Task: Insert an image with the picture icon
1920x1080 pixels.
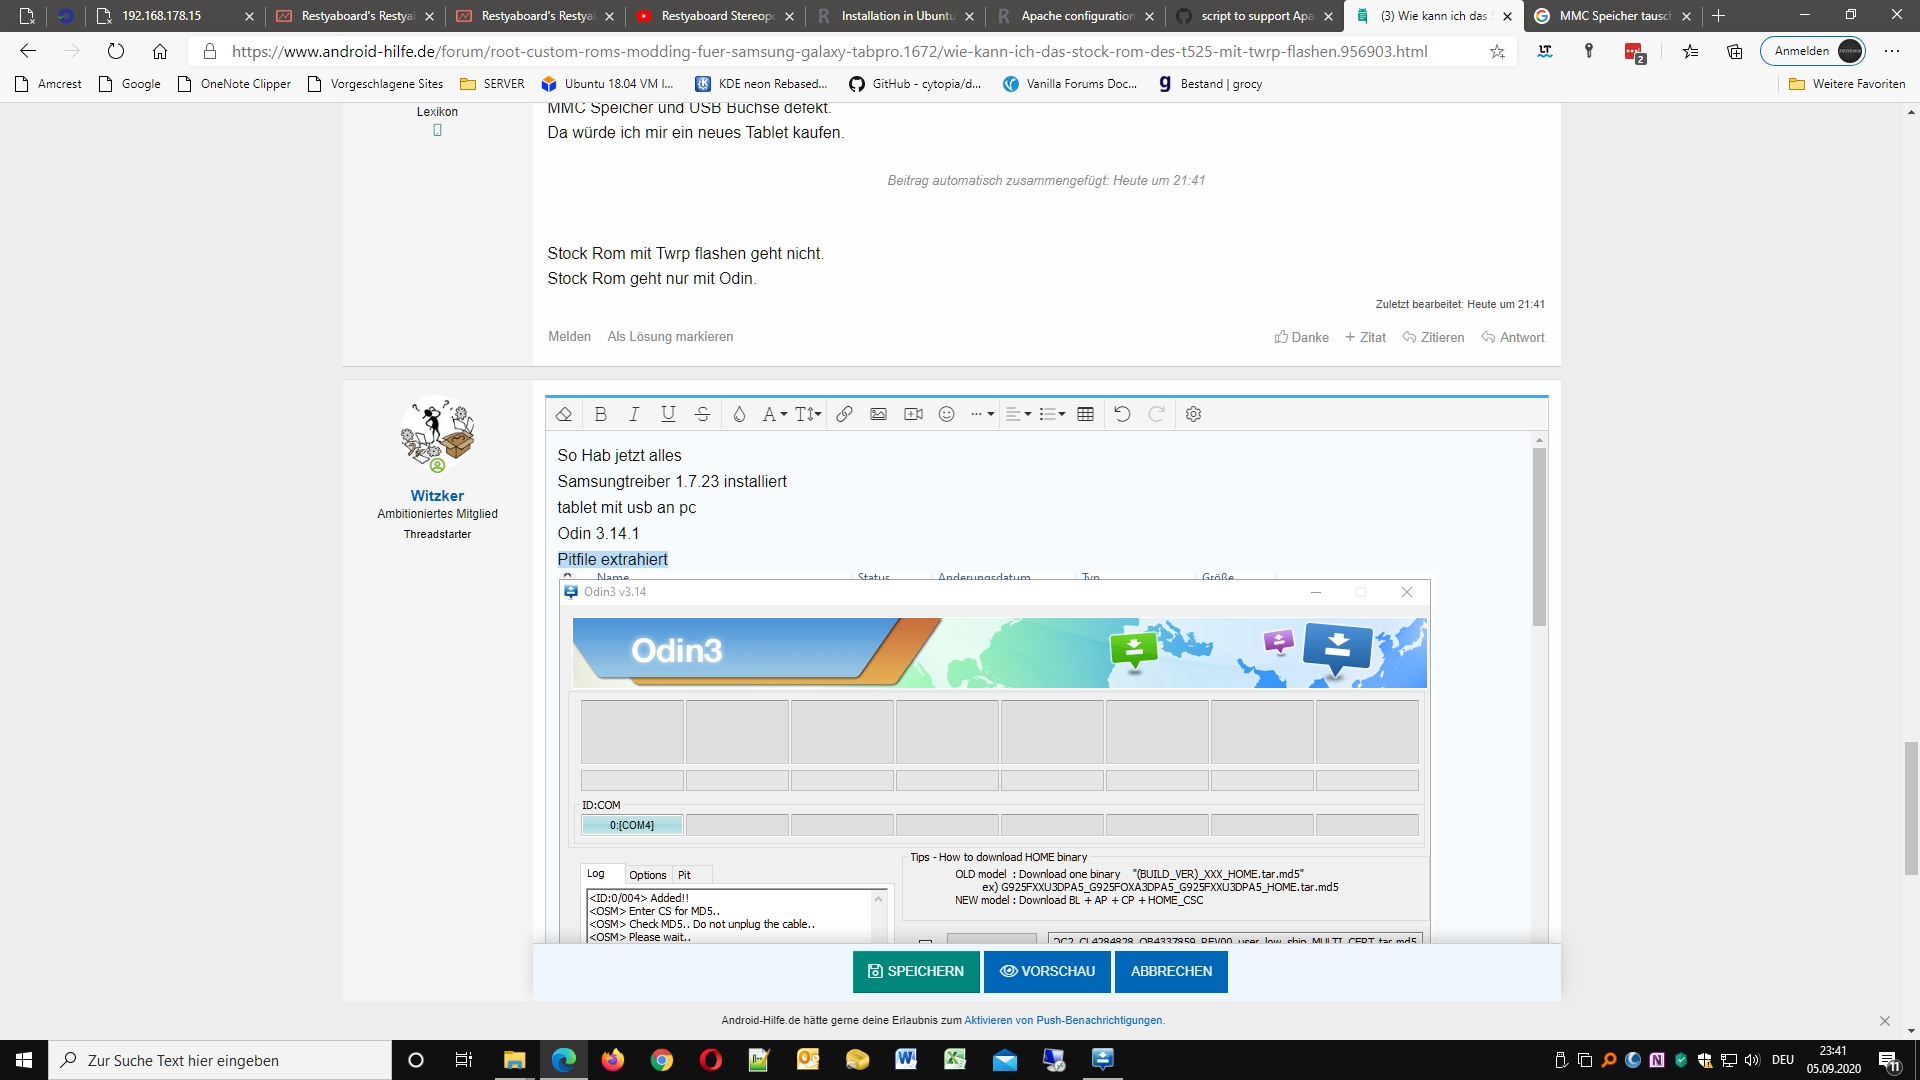Action: tap(878, 414)
